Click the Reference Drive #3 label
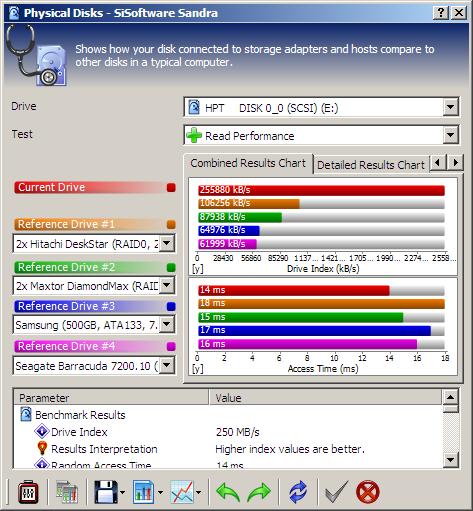The height and width of the screenshot is (511, 473). 66,306
